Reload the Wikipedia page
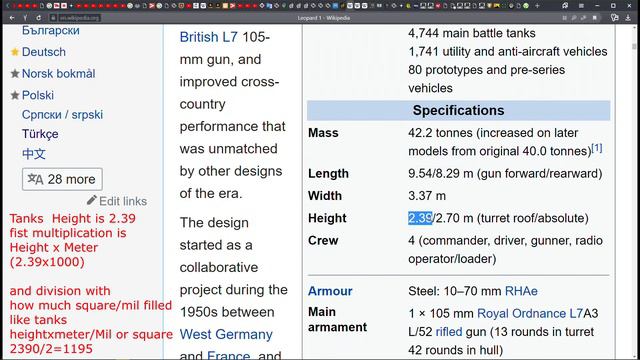The height and width of the screenshot is (360, 640). [x=38, y=18]
